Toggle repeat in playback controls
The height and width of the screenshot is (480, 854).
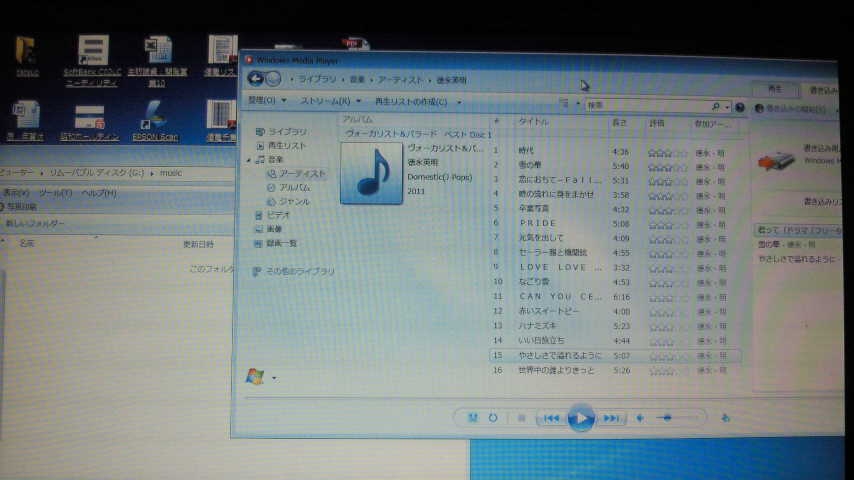click(x=493, y=418)
